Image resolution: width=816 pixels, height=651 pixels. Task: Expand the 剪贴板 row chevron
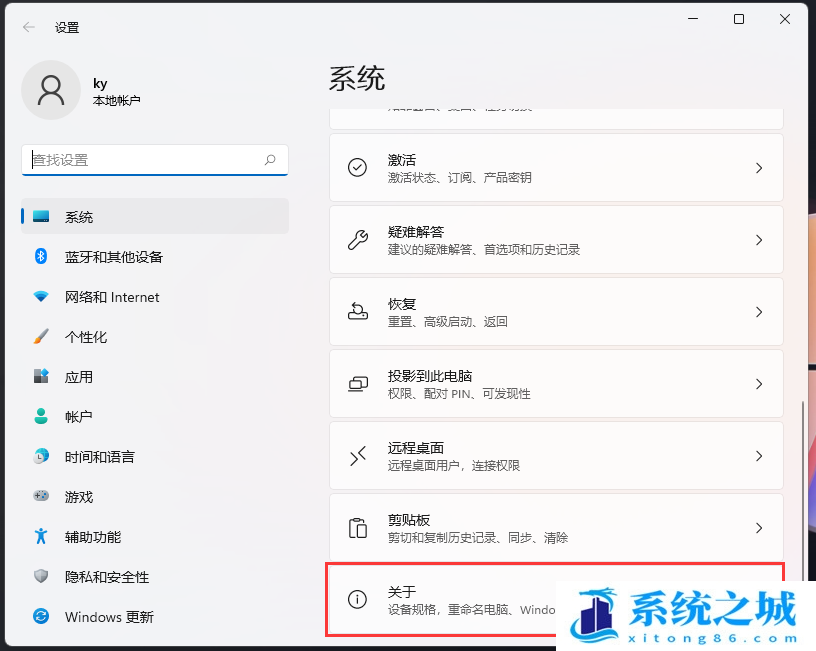point(759,528)
